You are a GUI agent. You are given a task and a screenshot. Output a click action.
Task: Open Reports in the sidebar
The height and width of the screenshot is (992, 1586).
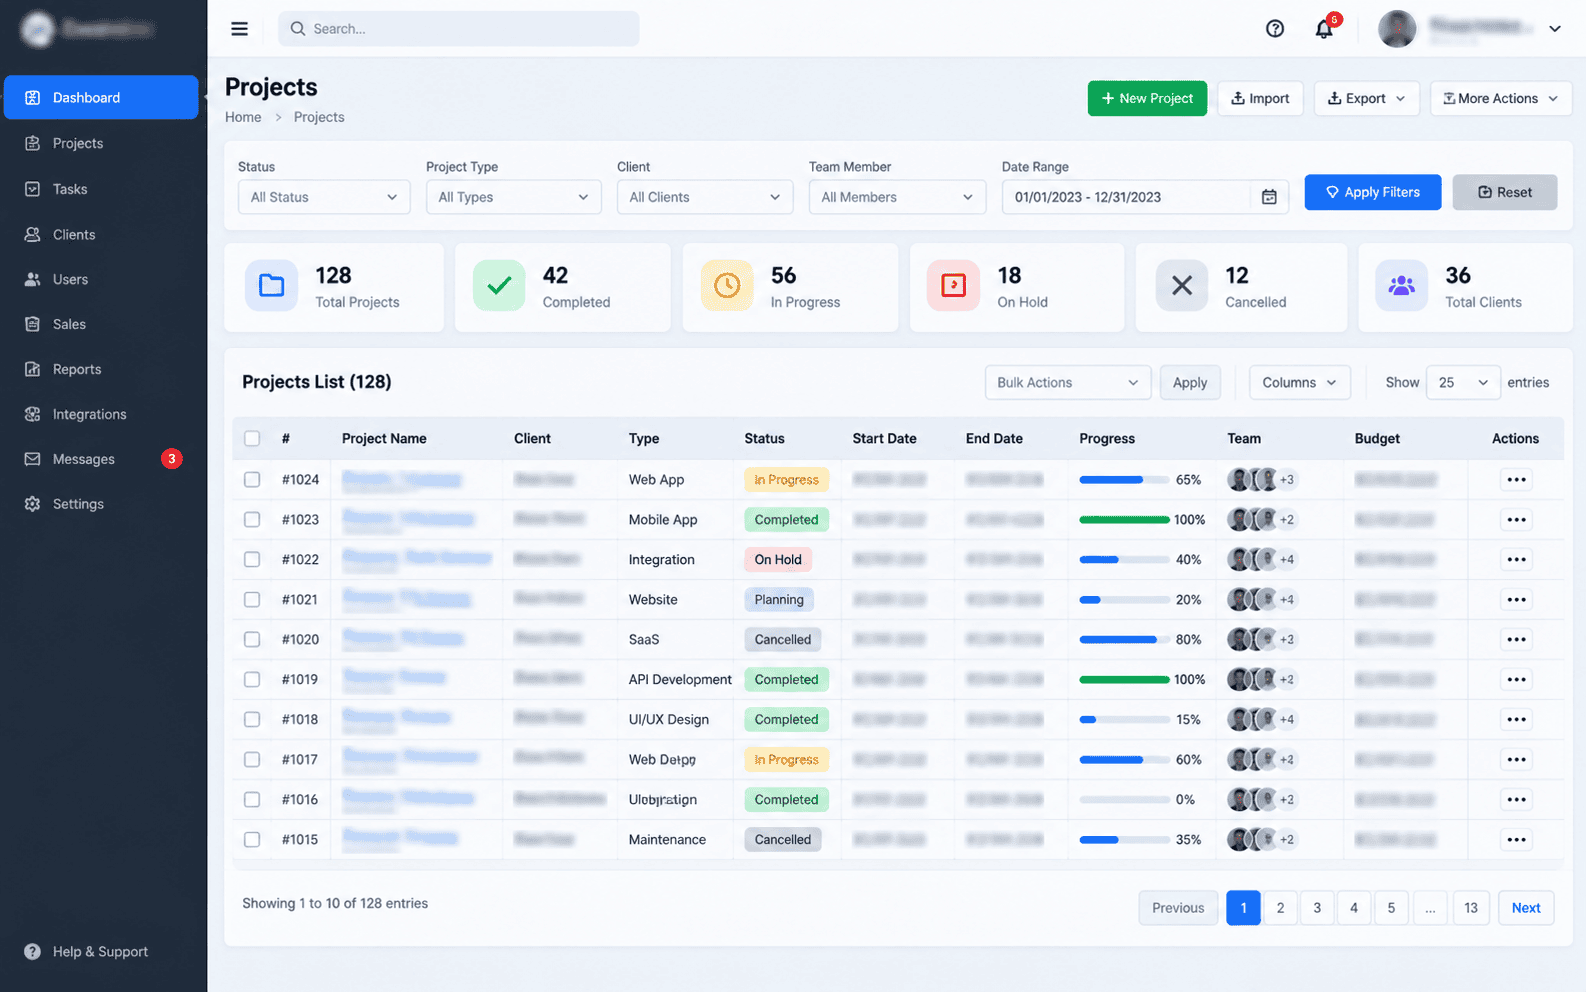pos(101,369)
